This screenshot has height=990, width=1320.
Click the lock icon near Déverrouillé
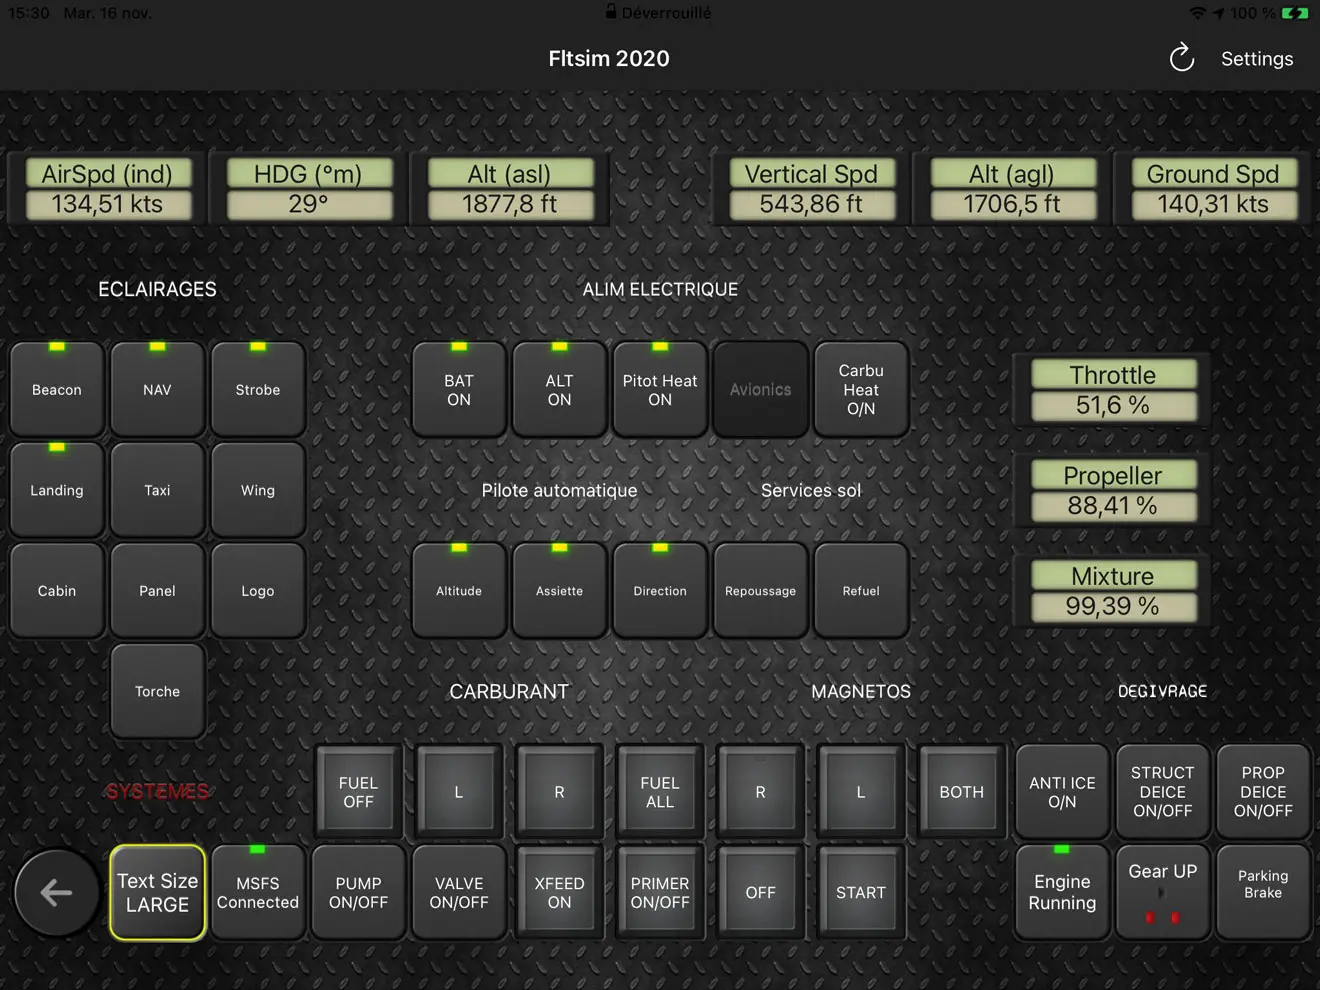coord(610,12)
